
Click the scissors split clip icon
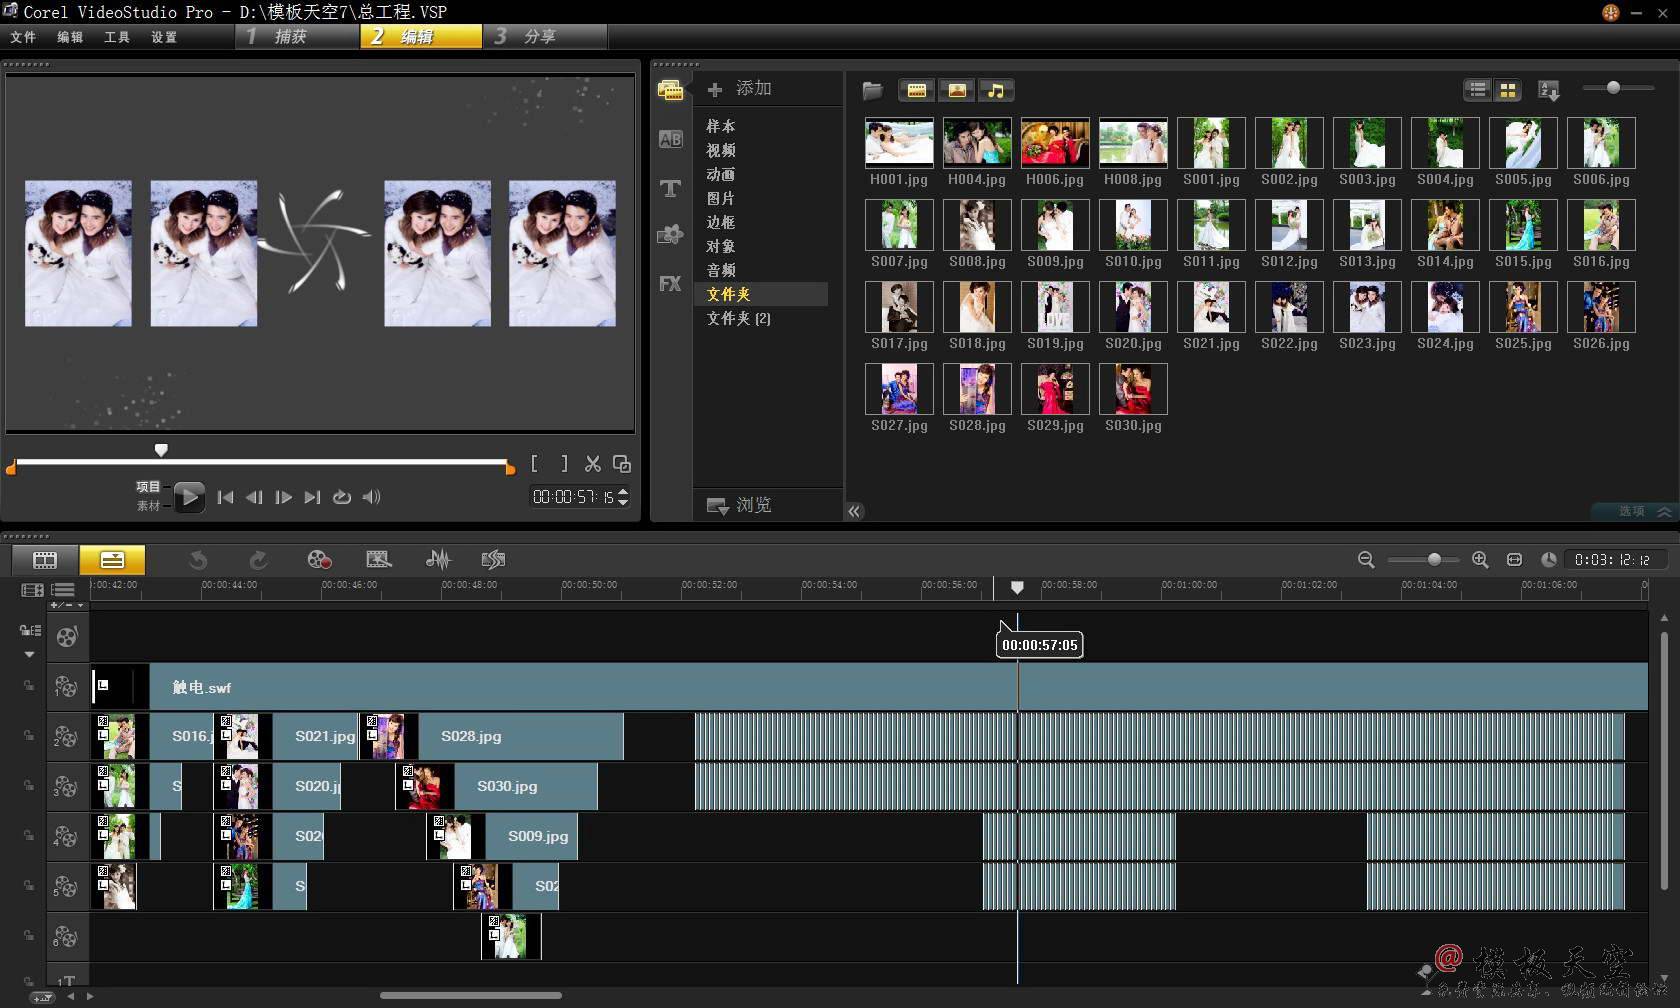click(x=593, y=464)
